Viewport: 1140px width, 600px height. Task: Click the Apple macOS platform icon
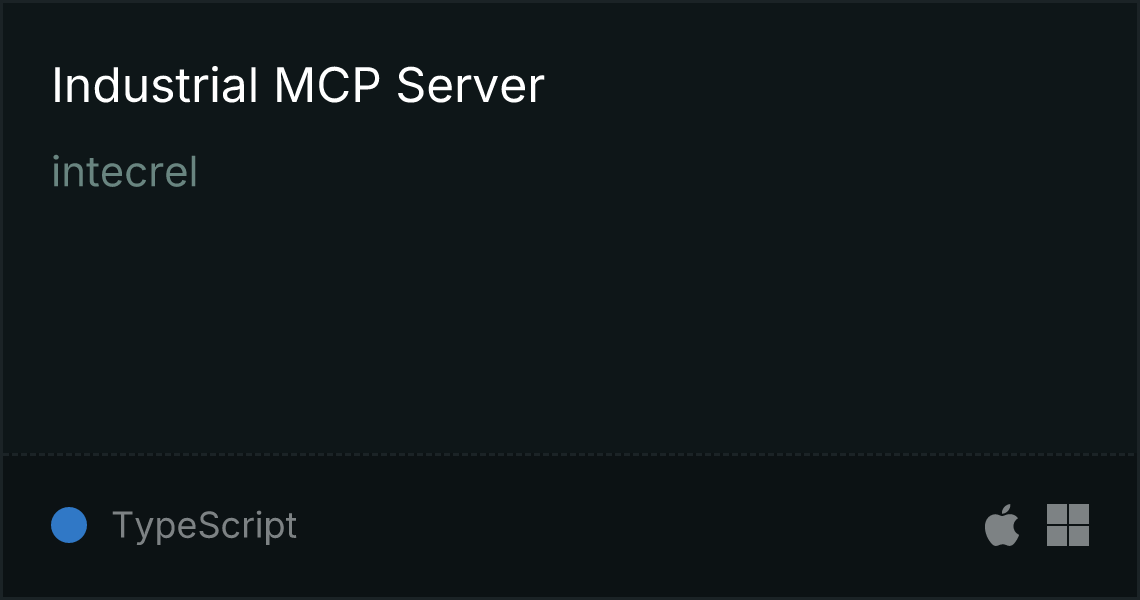tap(1002, 524)
